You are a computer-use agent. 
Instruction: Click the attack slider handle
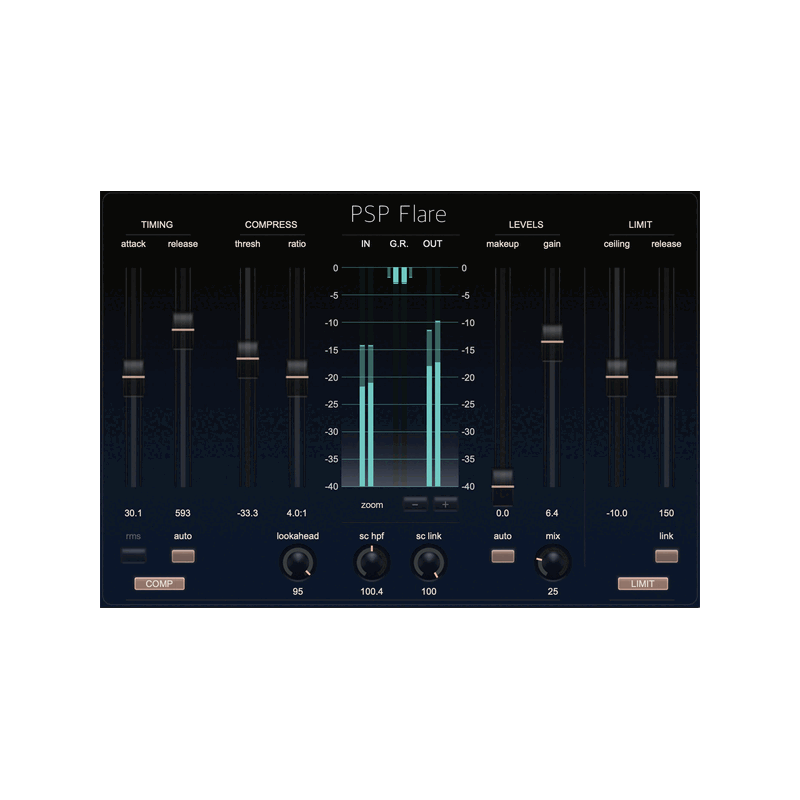(x=133, y=378)
